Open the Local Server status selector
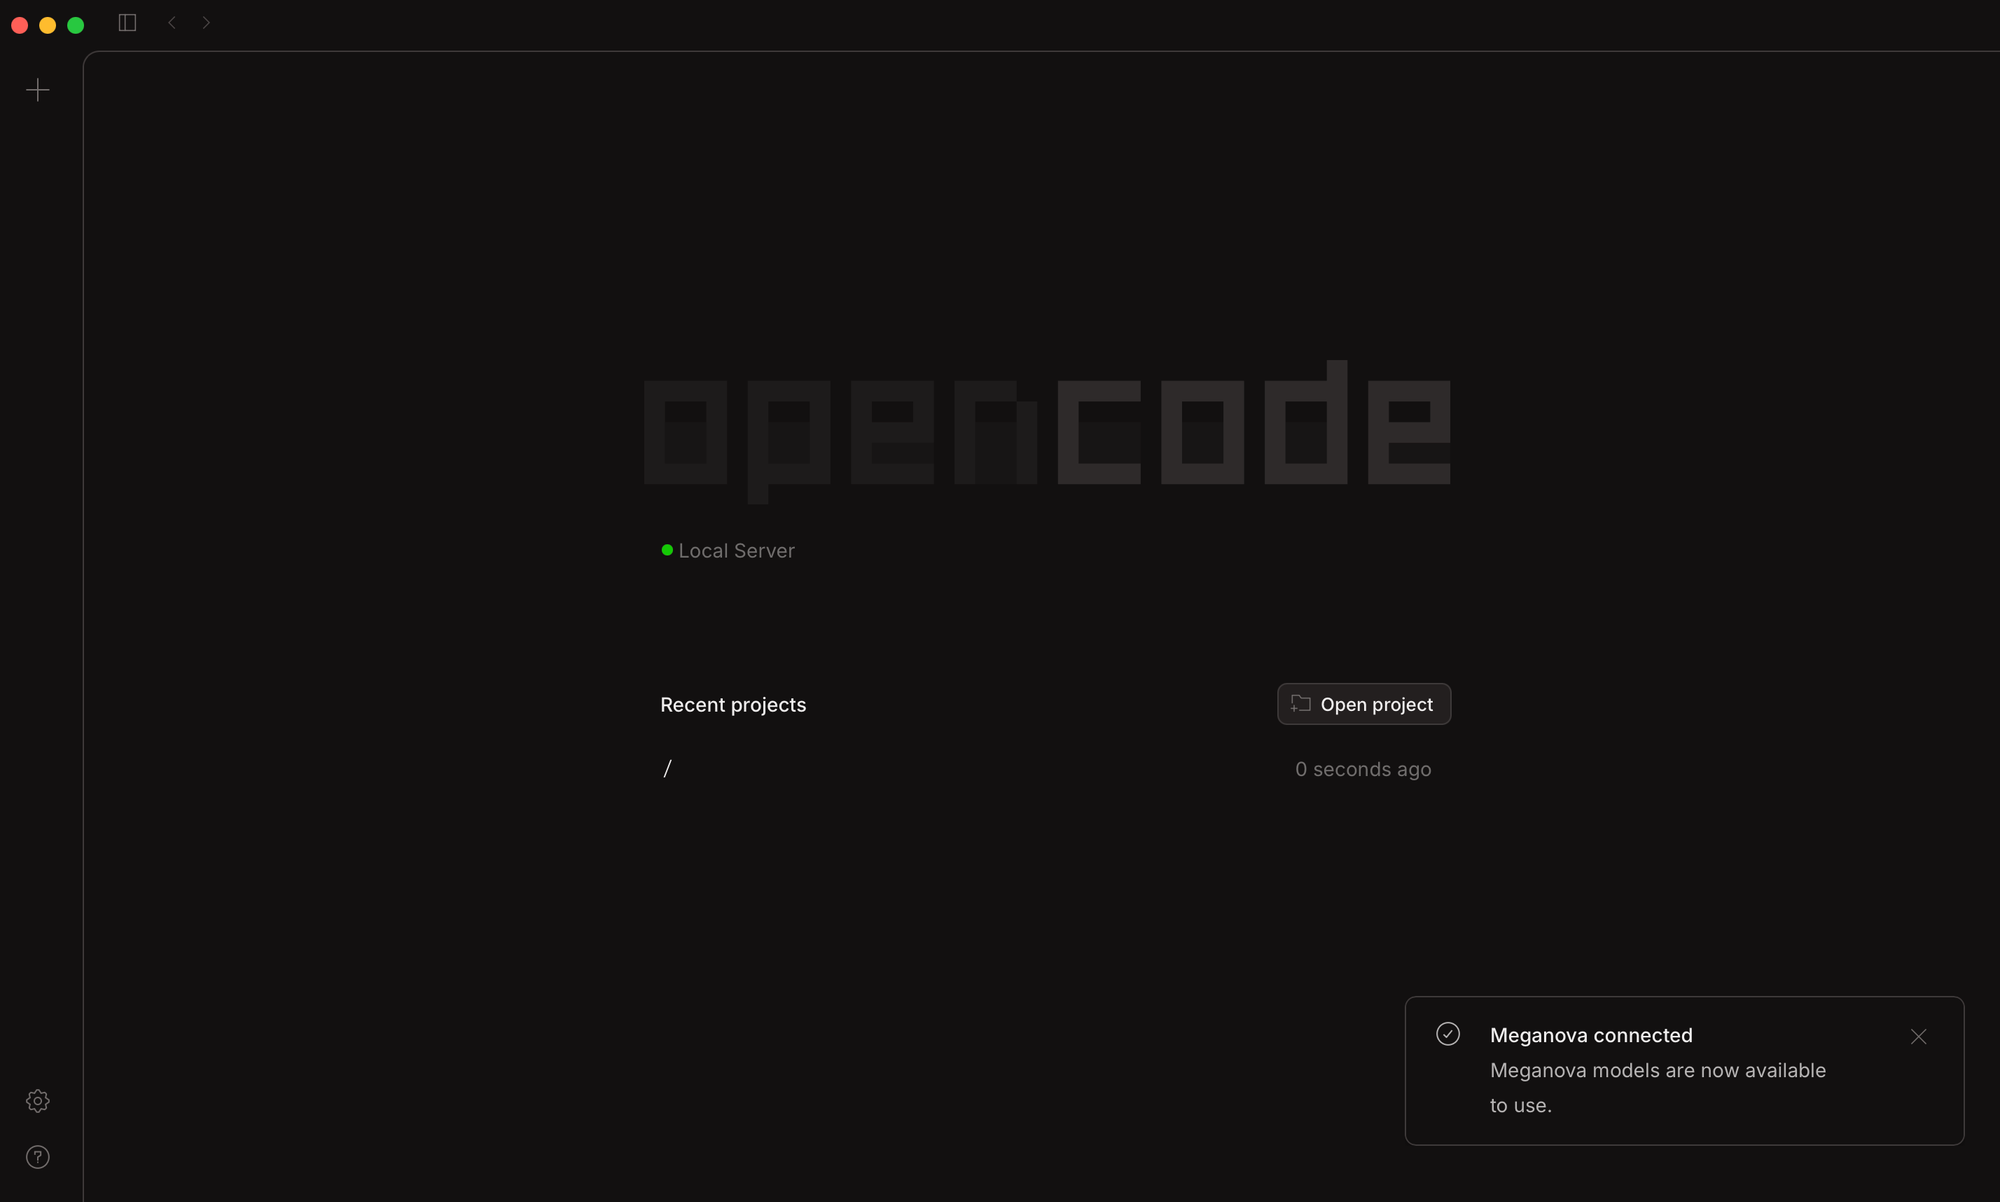2000x1202 pixels. pyautogui.click(x=736, y=551)
